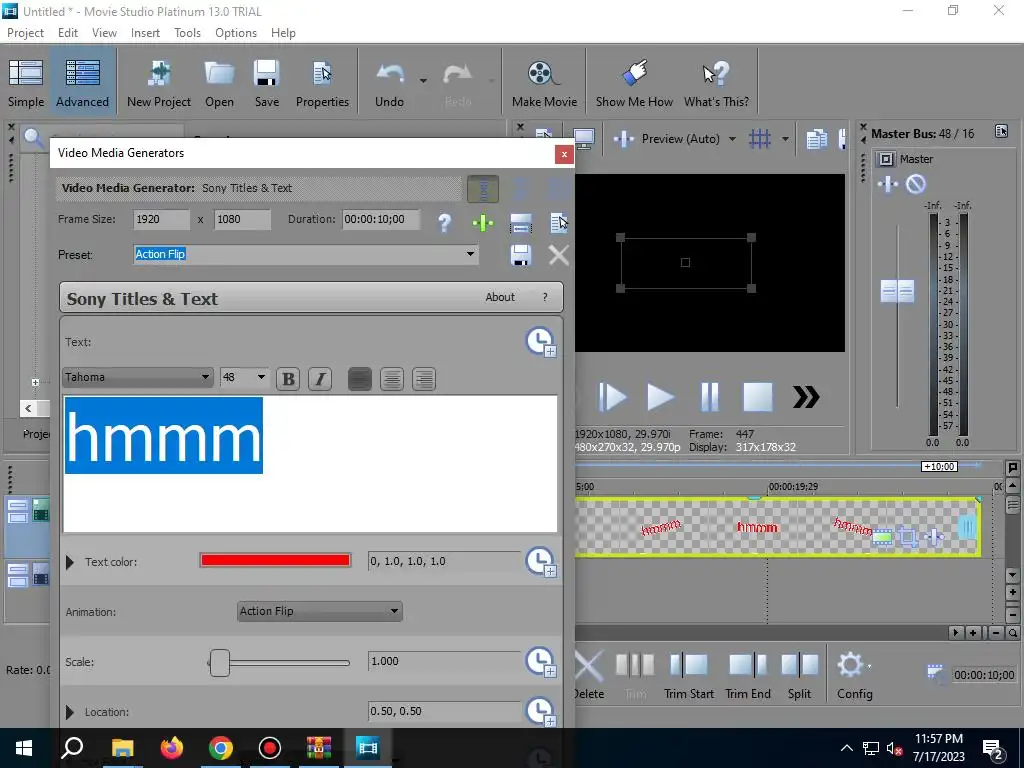This screenshot has height=768, width=1024.
Task: Toggle animation keyframes for Location
Action: [541, 712]
